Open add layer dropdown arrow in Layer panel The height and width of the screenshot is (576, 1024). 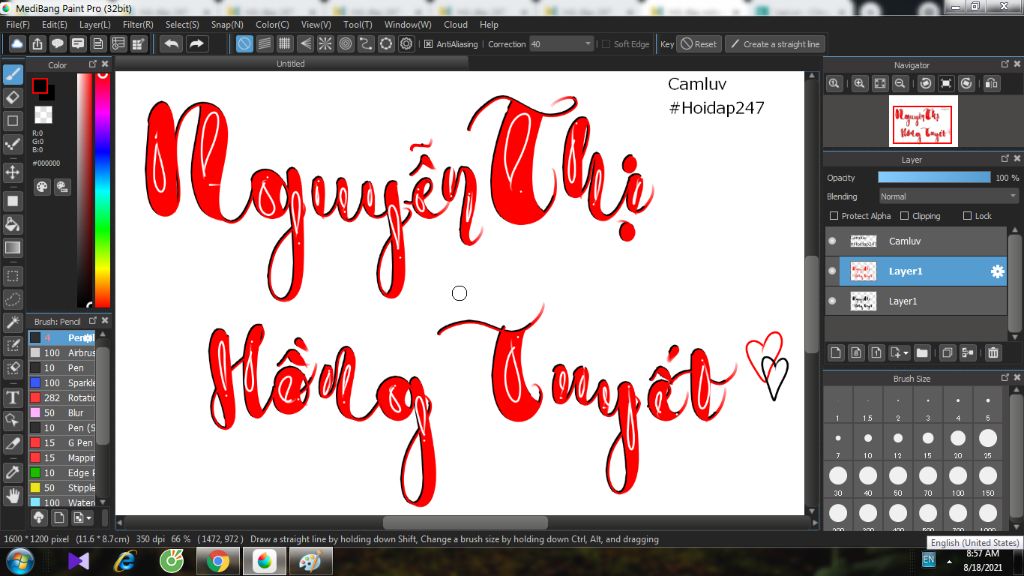coord(906,353)
